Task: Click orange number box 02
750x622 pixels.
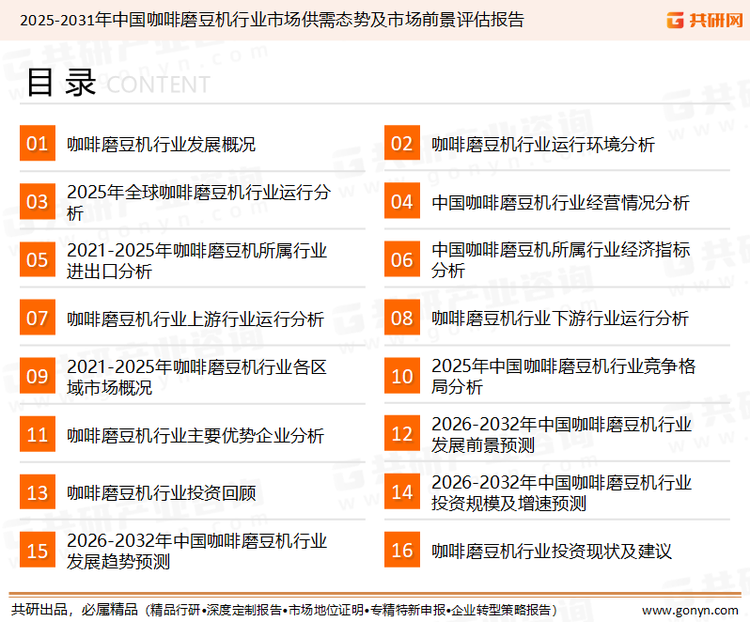Action: 402,143
